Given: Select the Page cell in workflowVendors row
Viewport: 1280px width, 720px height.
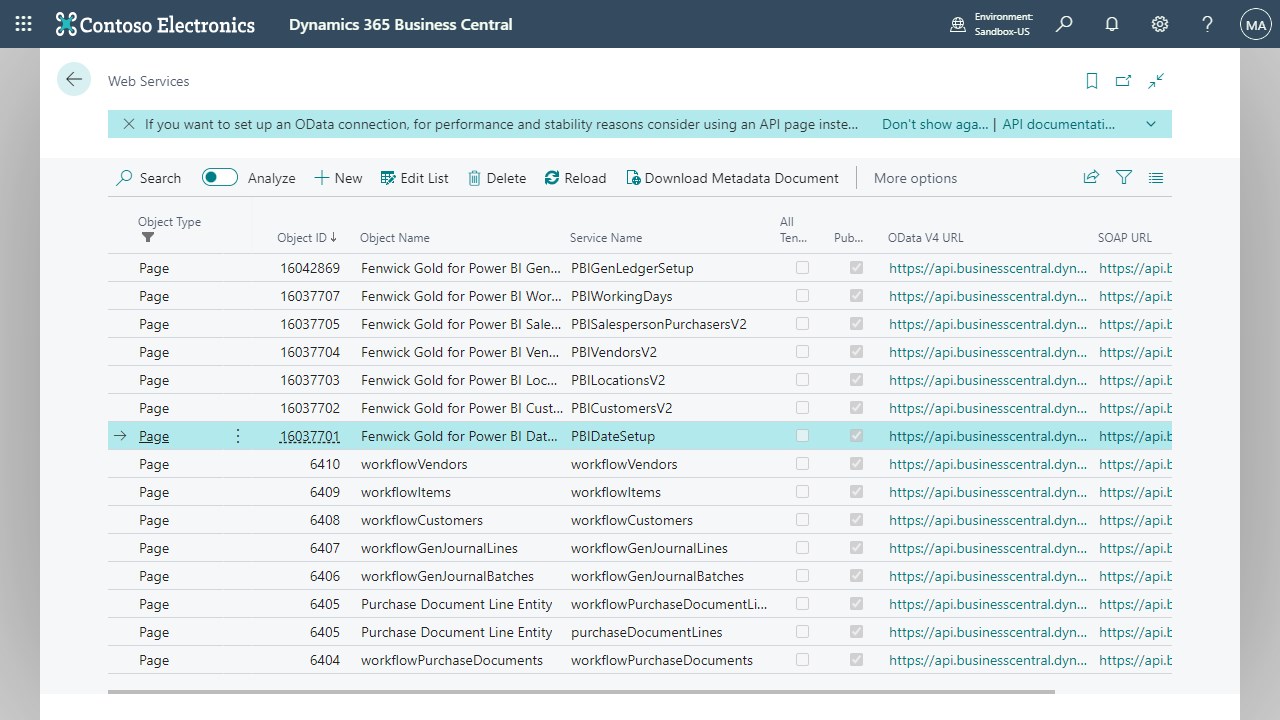Looking at the screenshot, I should [x=154, y=464].
